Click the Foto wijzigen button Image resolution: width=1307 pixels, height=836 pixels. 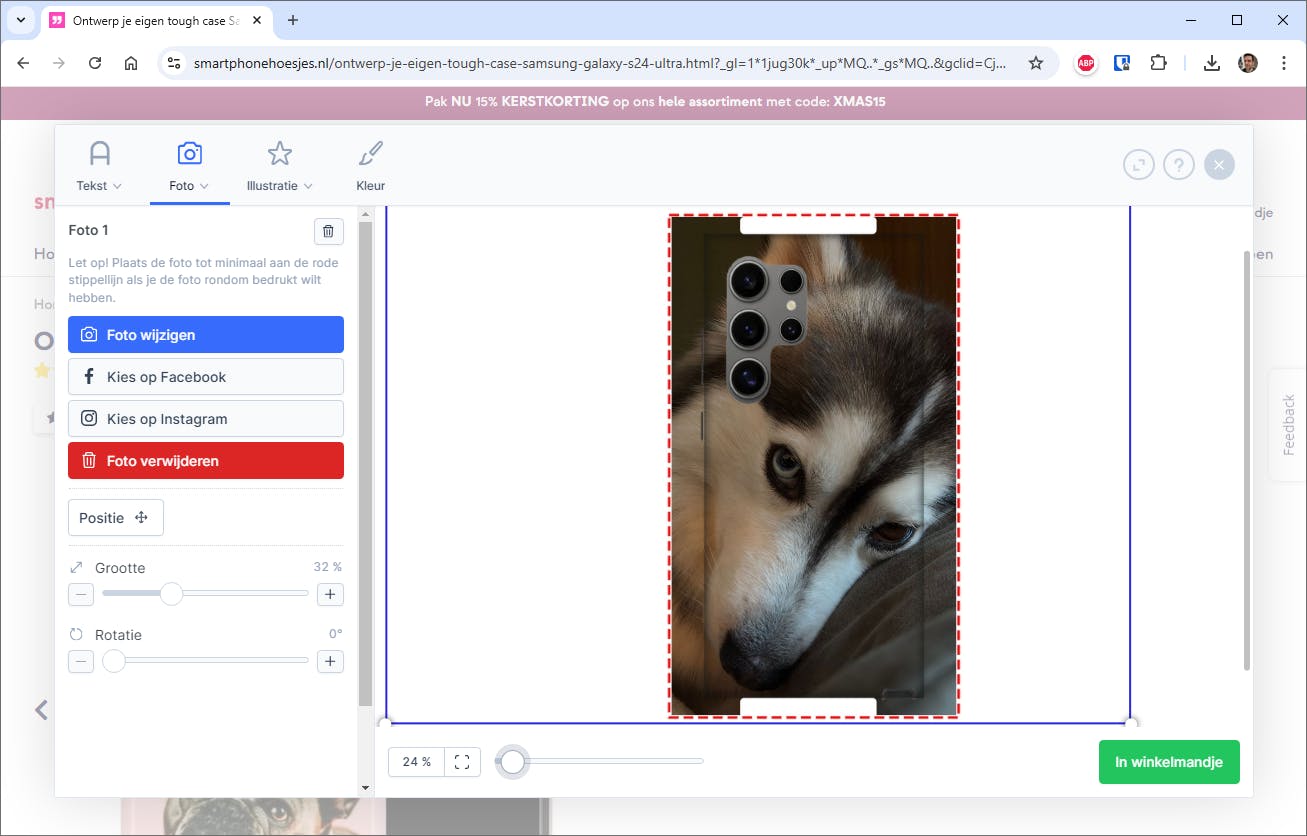tap(206, 335)
